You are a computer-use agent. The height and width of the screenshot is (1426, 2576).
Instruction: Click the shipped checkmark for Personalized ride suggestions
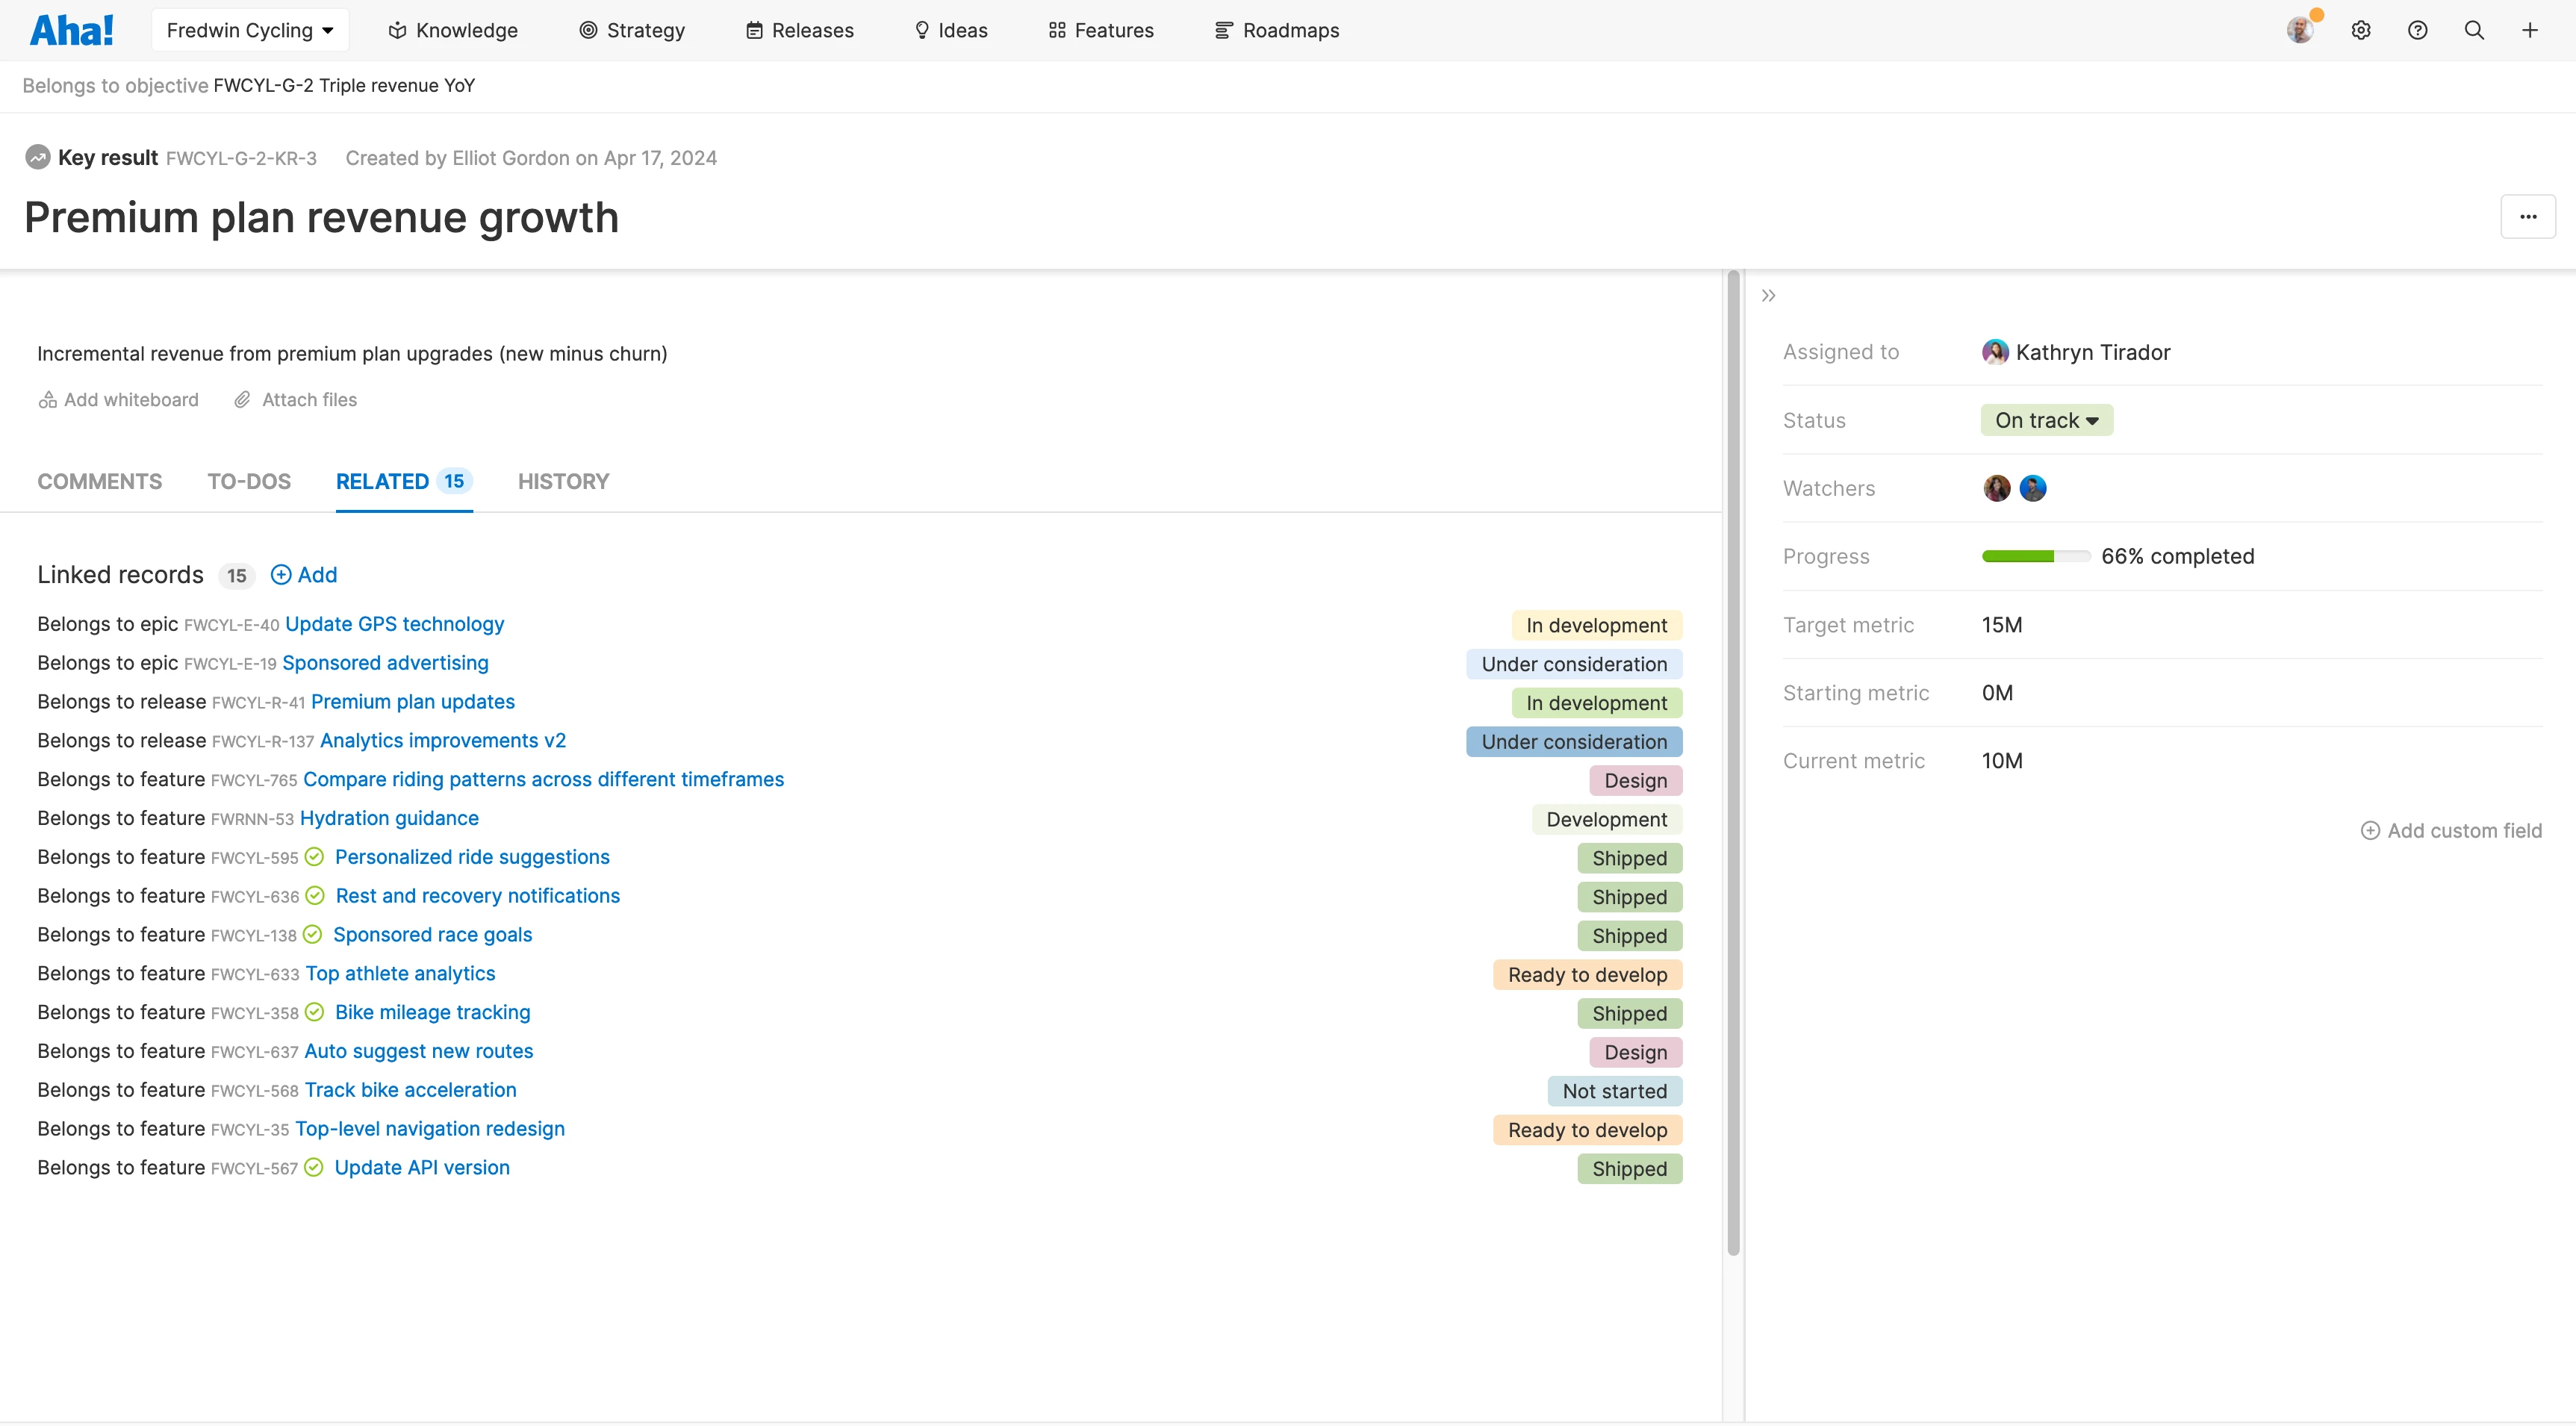314,857
